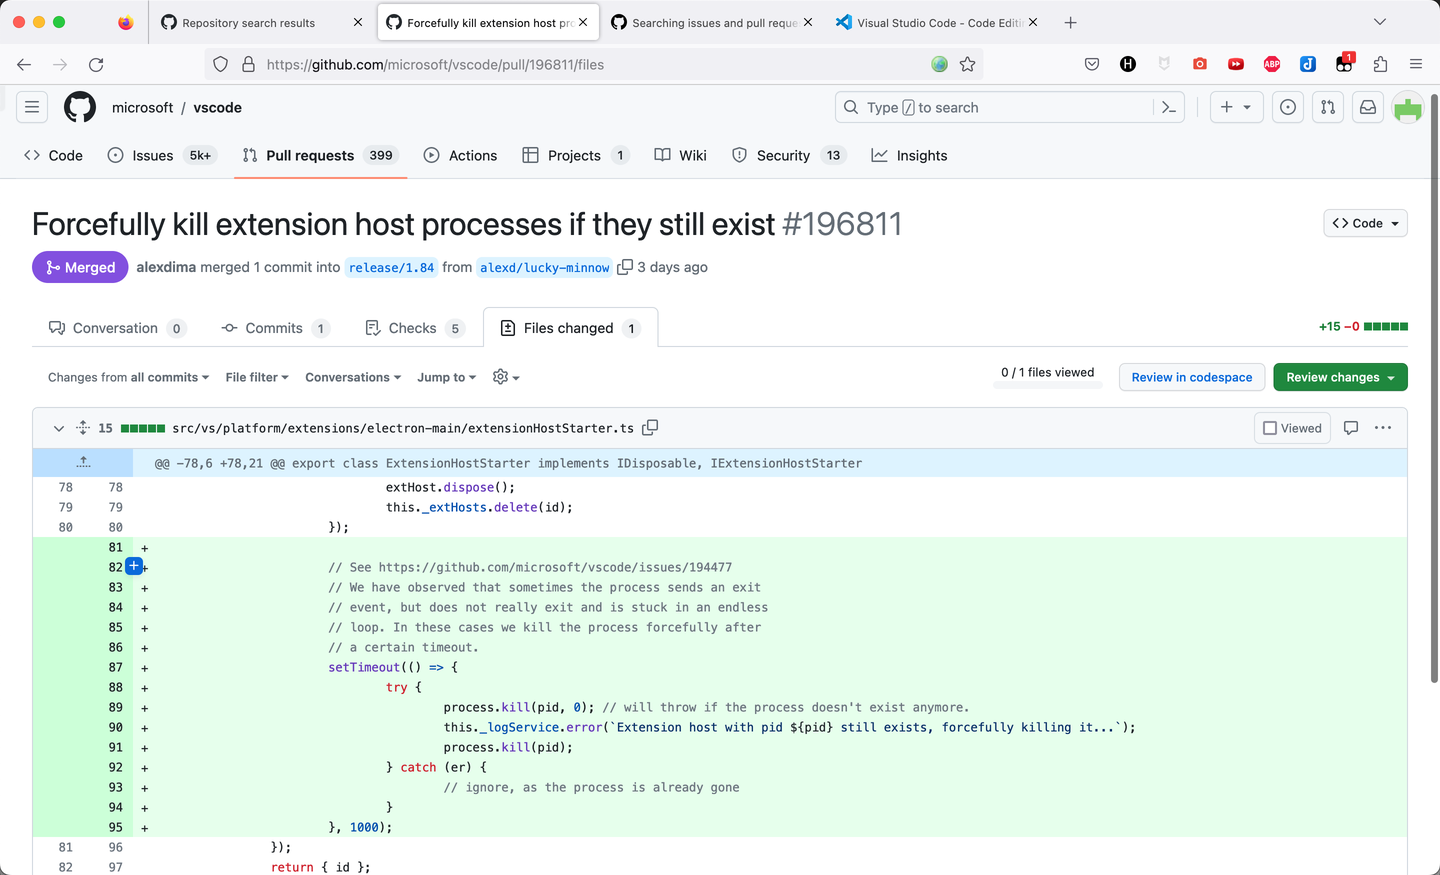Expand lines above the diff hunk
1440x875 pixels.
click(x=83, y=462)
